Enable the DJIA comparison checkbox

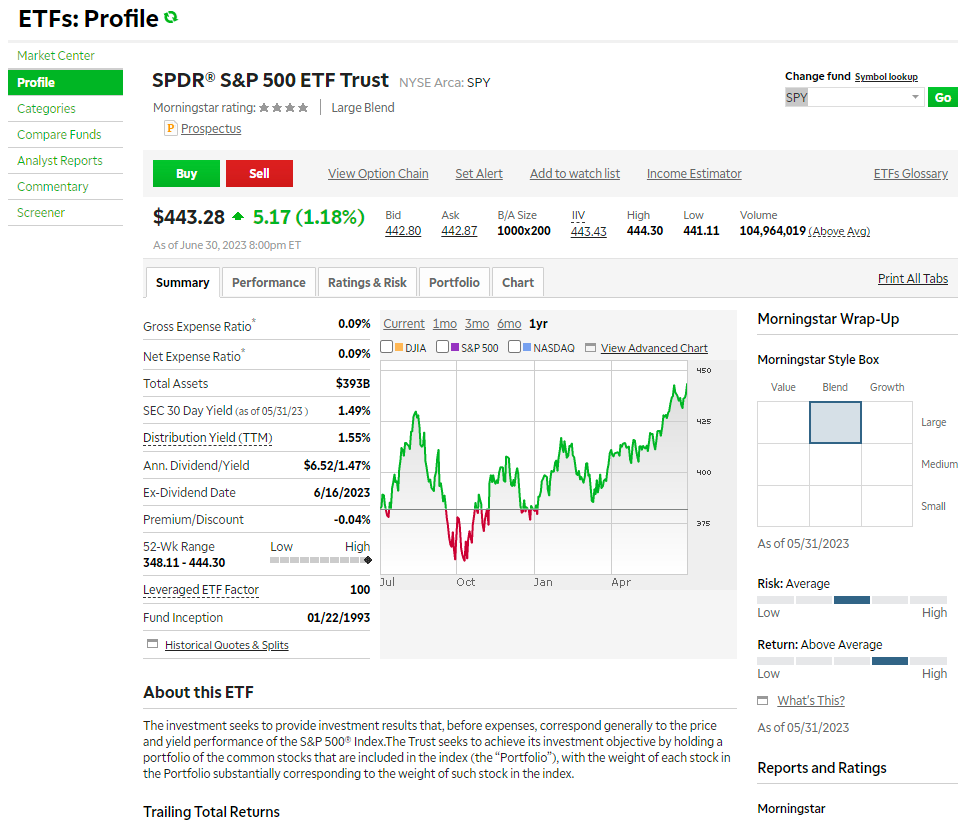[x=387, y=346]
